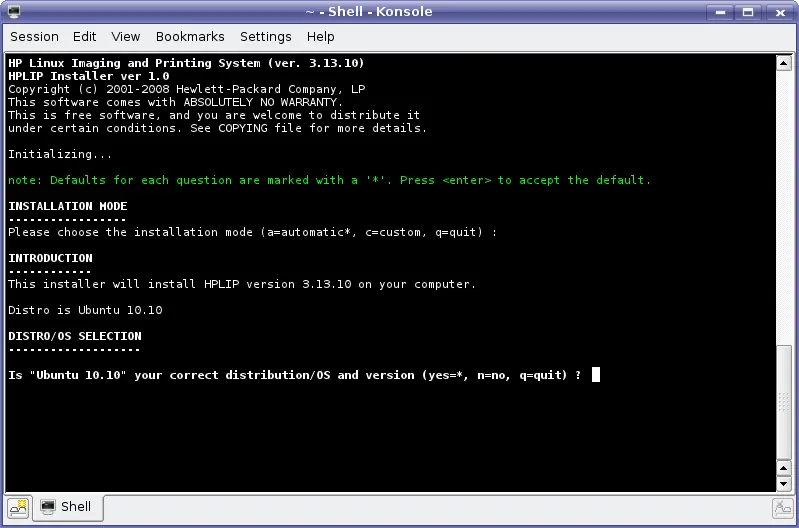Minimize the Konsole window

point(720,12)
